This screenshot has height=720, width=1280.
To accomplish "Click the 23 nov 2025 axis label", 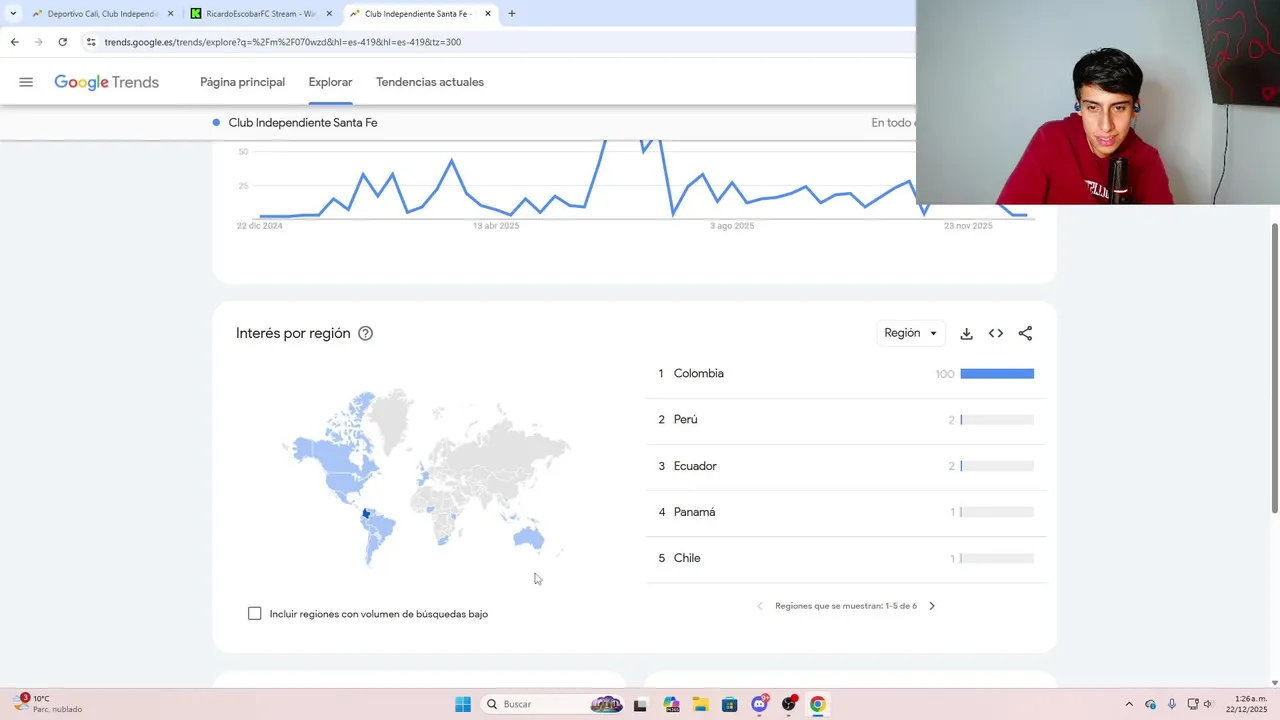I will pyautogui.click(x=968, y=226).
